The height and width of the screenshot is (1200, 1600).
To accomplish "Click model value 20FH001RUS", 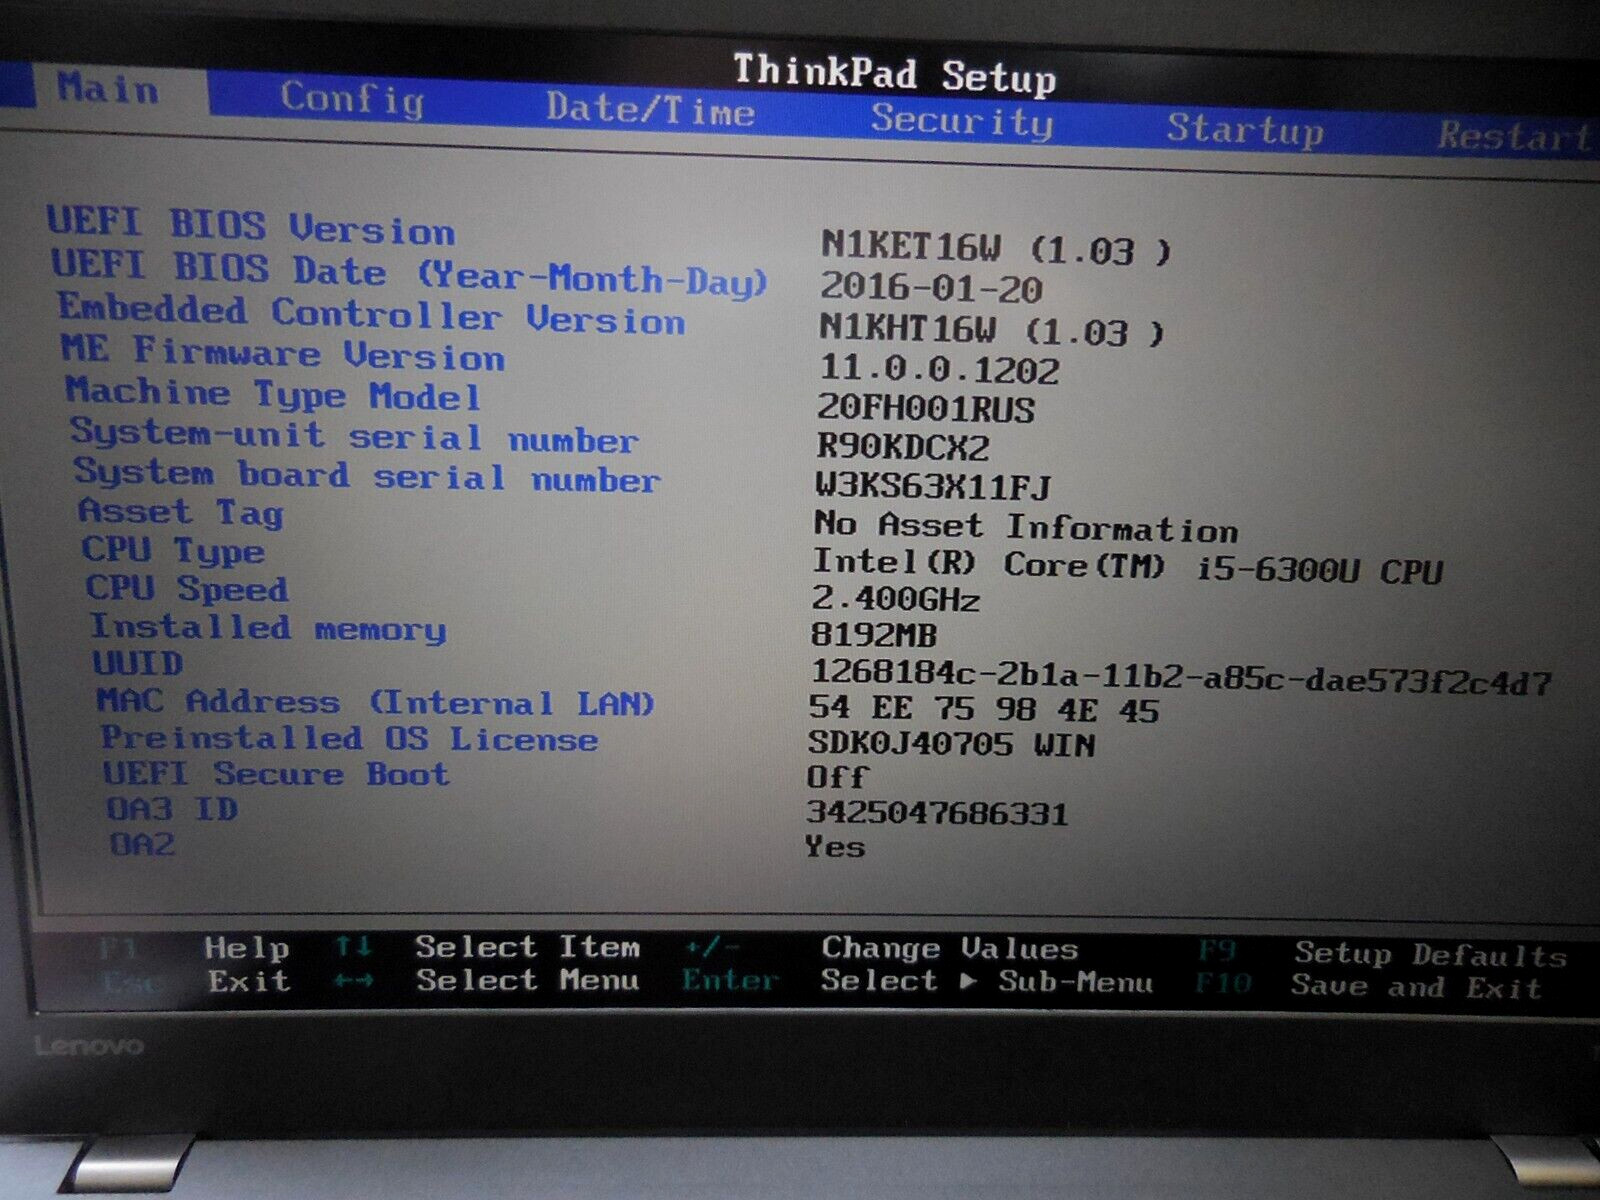I will click(926, 408).
